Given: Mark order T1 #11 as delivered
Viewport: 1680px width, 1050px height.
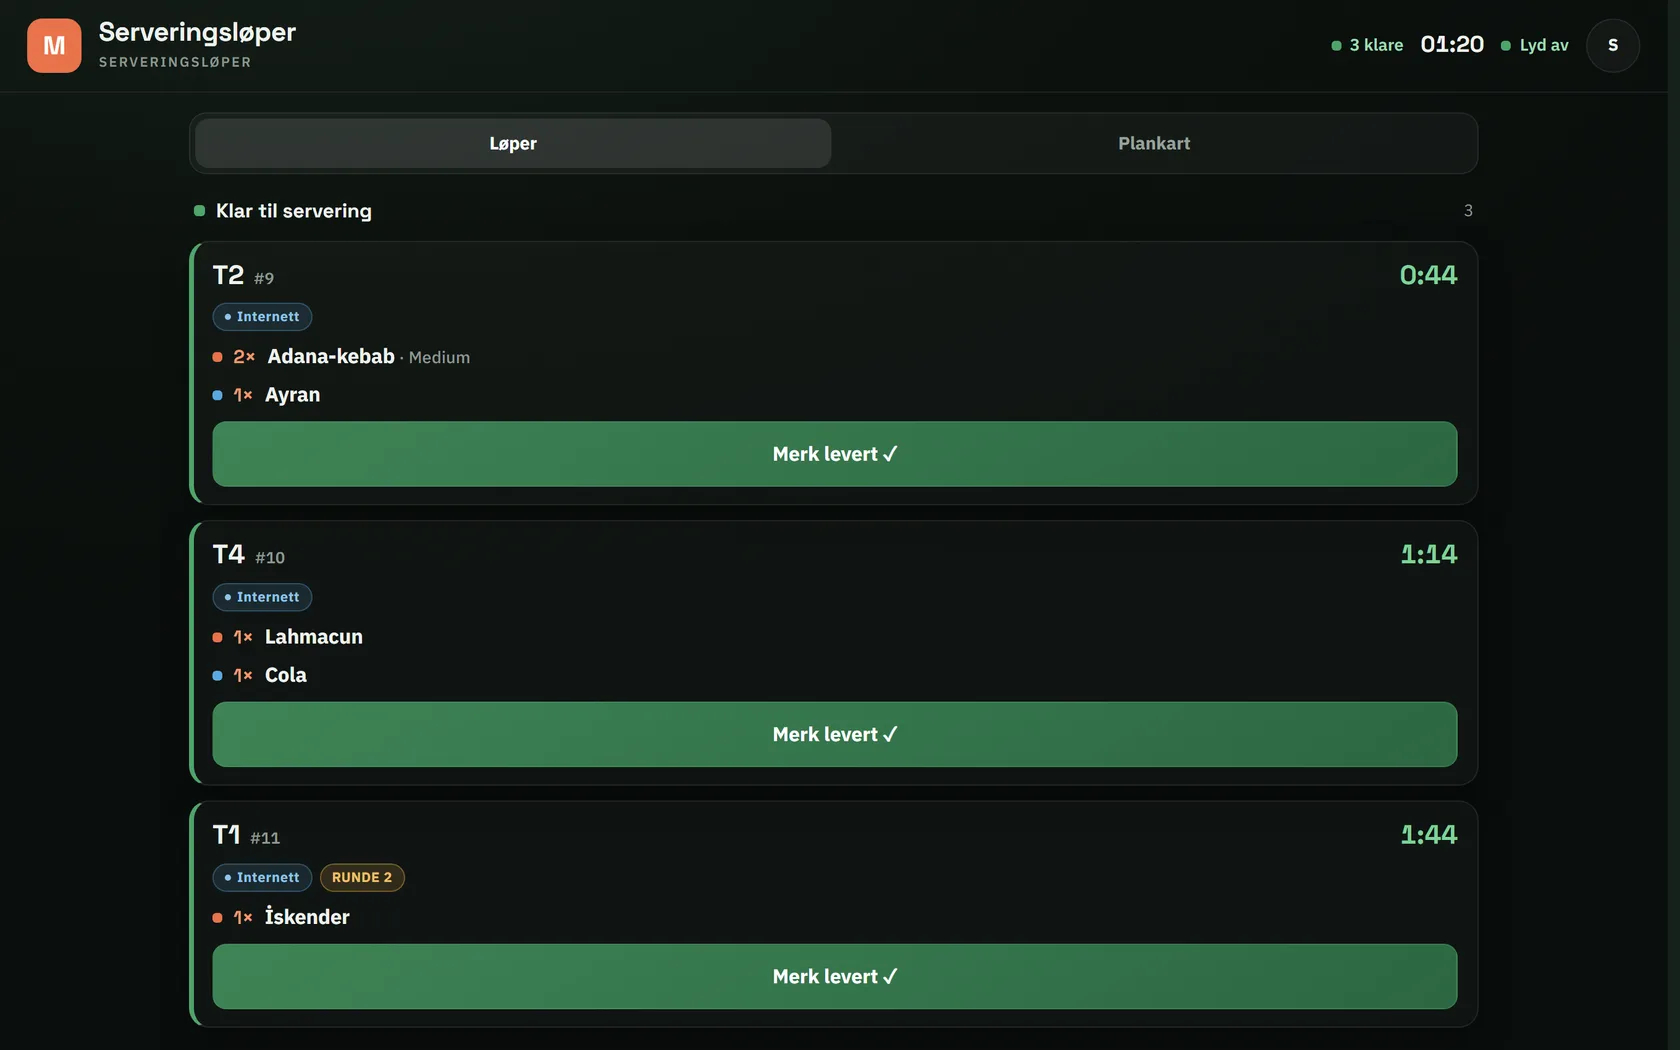Looking at the screenshot, I should coord(835,976).
